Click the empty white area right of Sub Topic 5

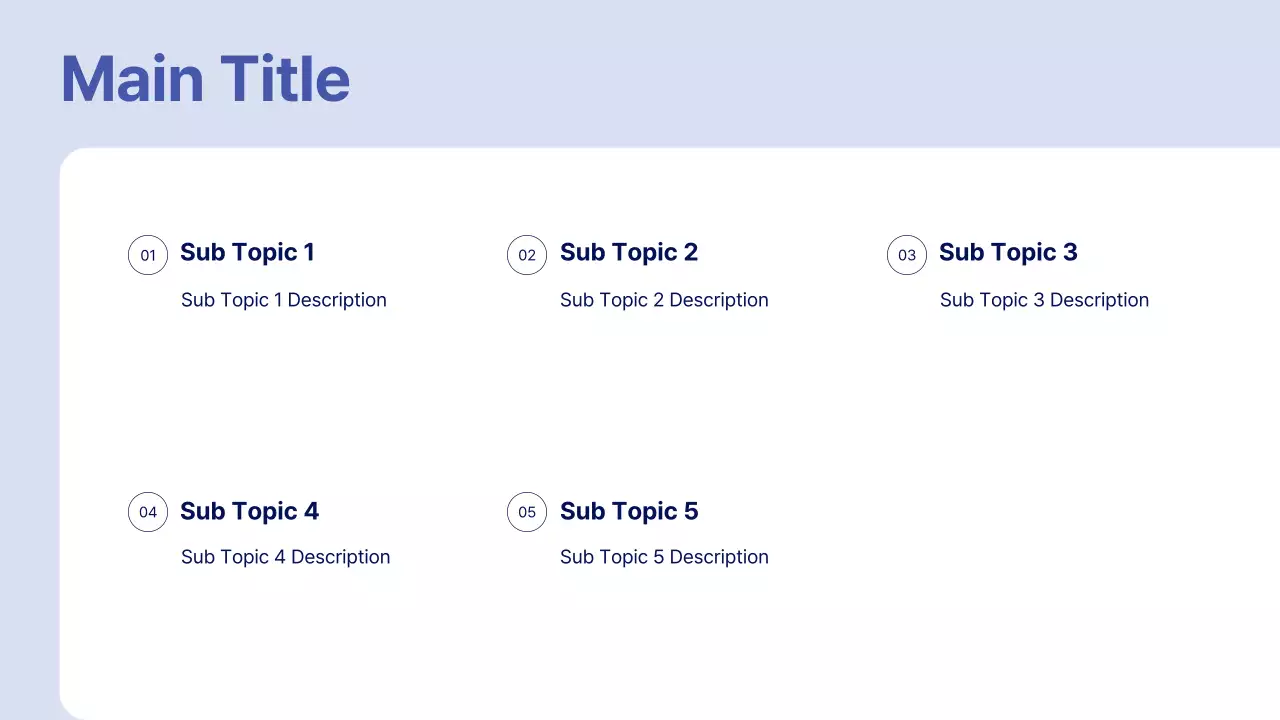(1000, 530)
